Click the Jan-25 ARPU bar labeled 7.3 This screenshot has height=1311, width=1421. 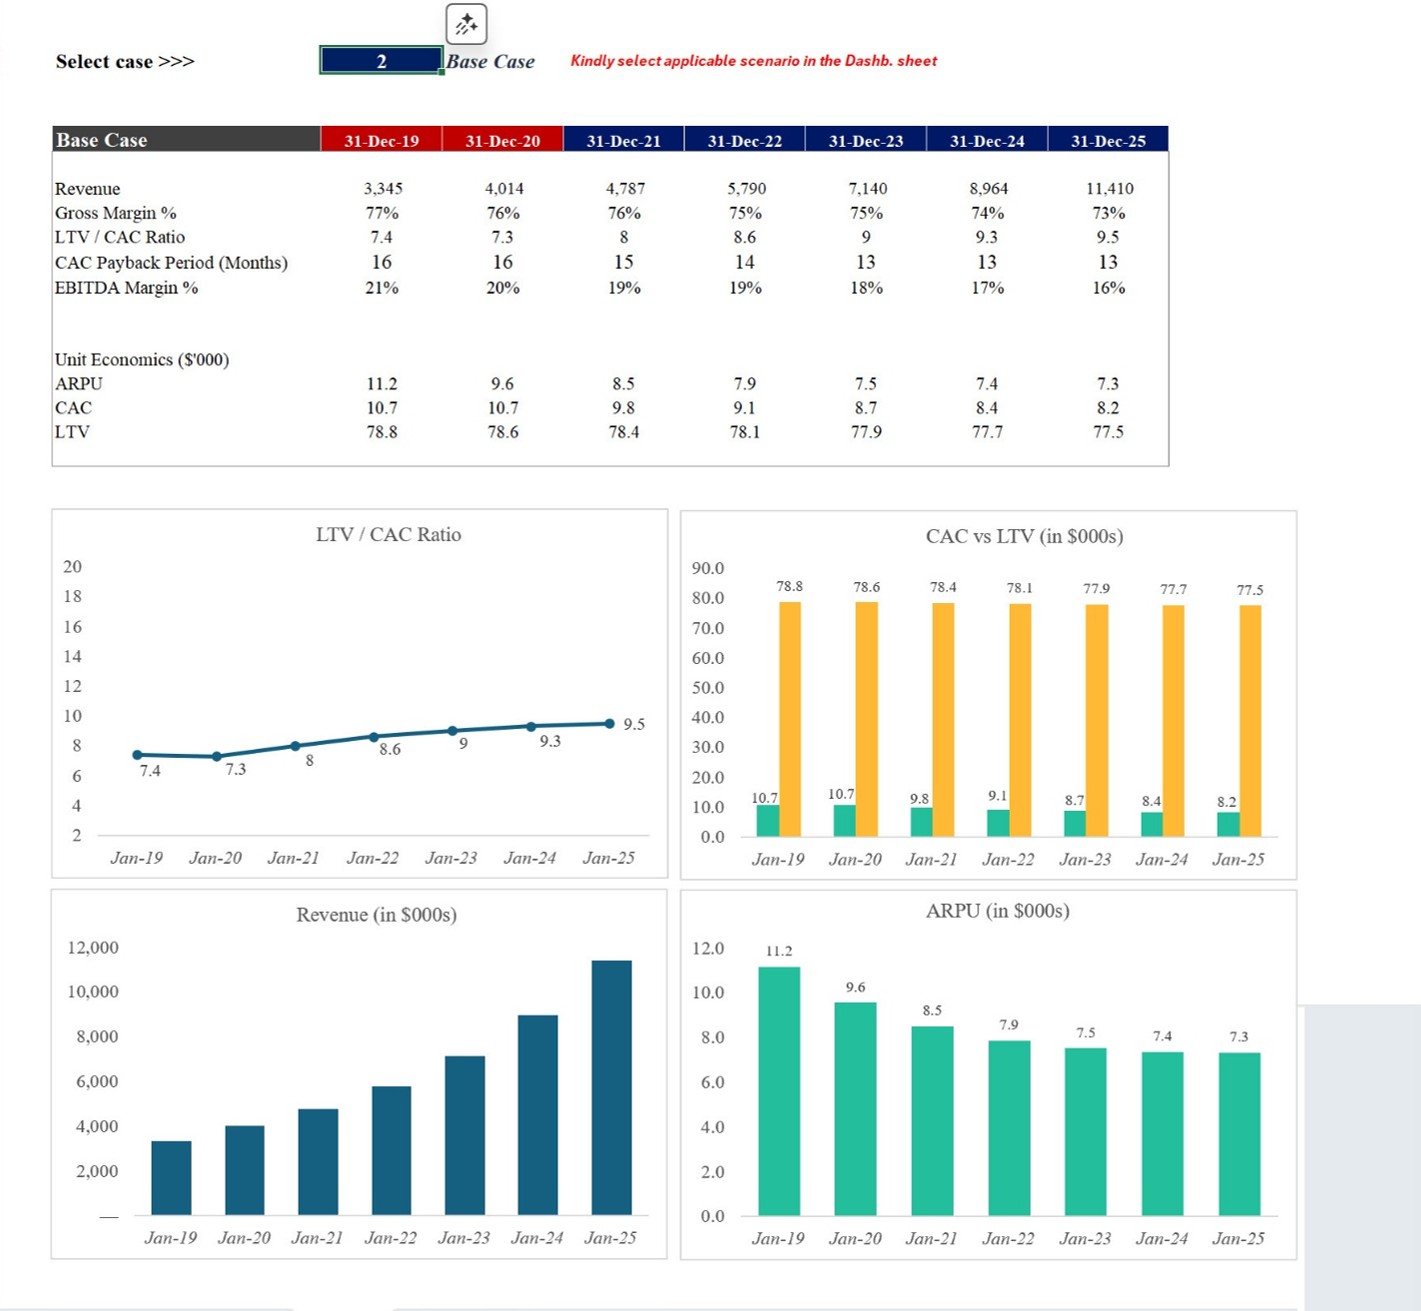[x=1239, y=1133]
